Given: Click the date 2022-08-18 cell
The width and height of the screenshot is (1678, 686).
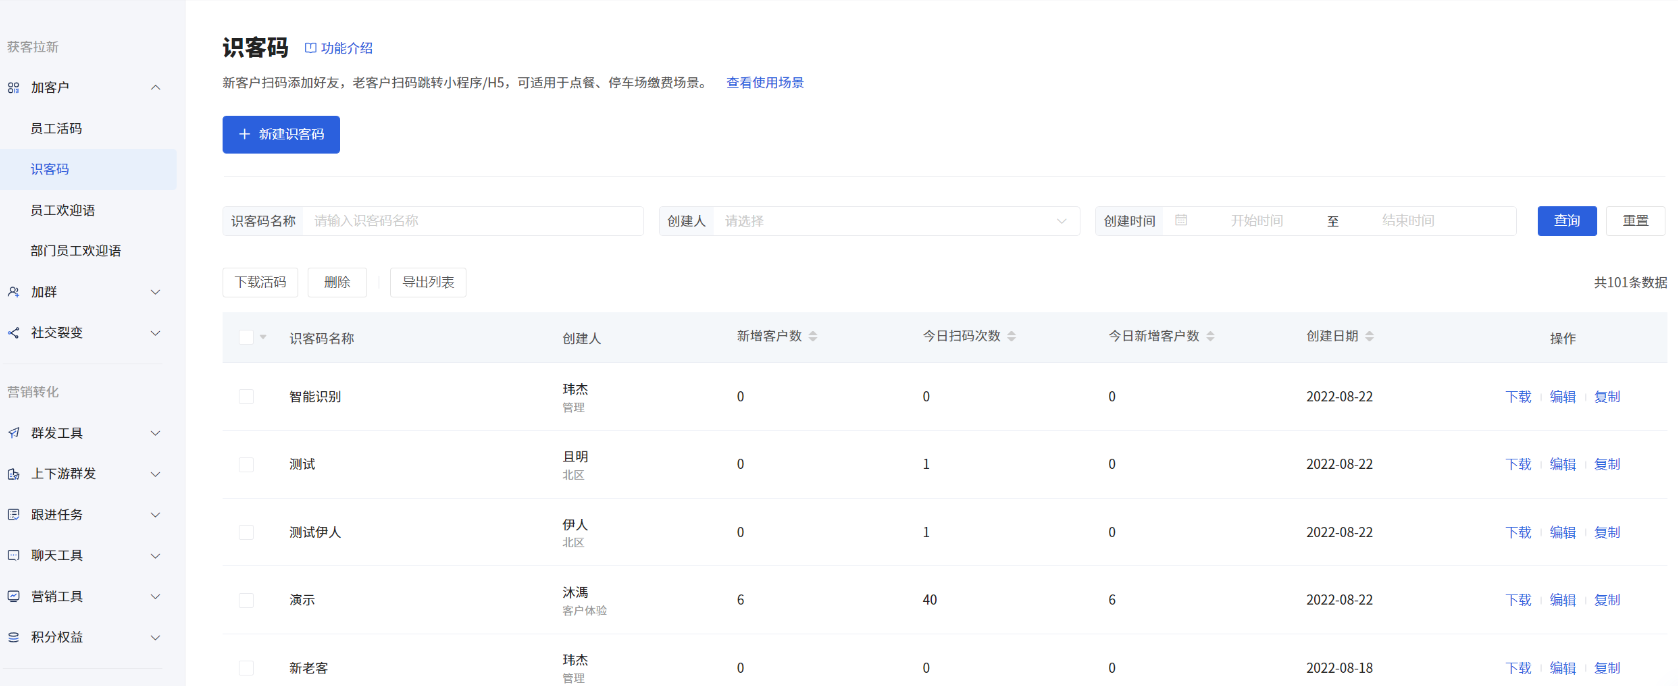Looking at the screenshot, I should 1339,668.
